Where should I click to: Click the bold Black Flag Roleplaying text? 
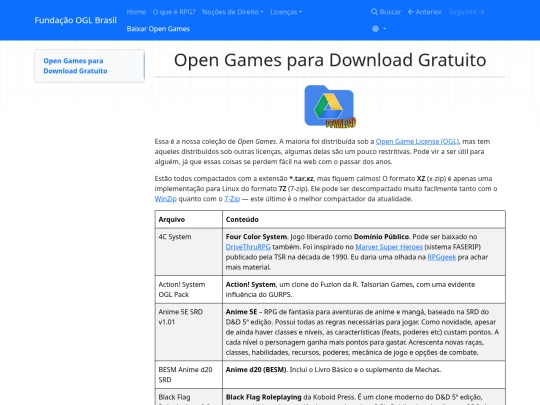point(263,397)
